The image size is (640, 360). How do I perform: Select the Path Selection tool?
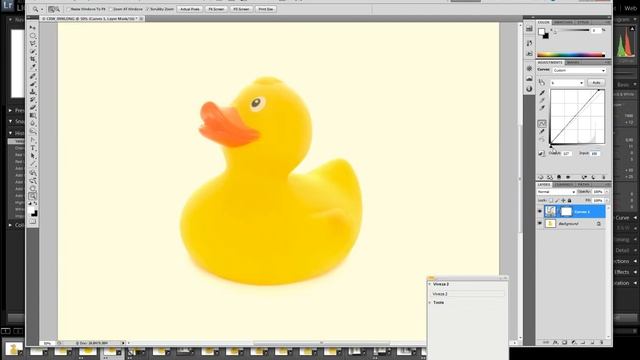pyautogui.click(x=33, y=156)
